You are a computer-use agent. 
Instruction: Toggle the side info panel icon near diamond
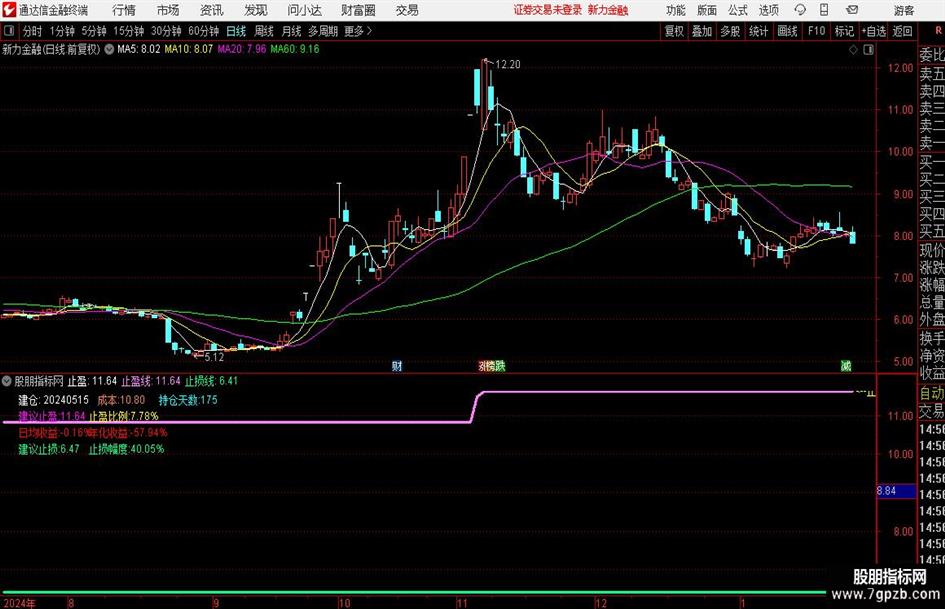[868, 50]
